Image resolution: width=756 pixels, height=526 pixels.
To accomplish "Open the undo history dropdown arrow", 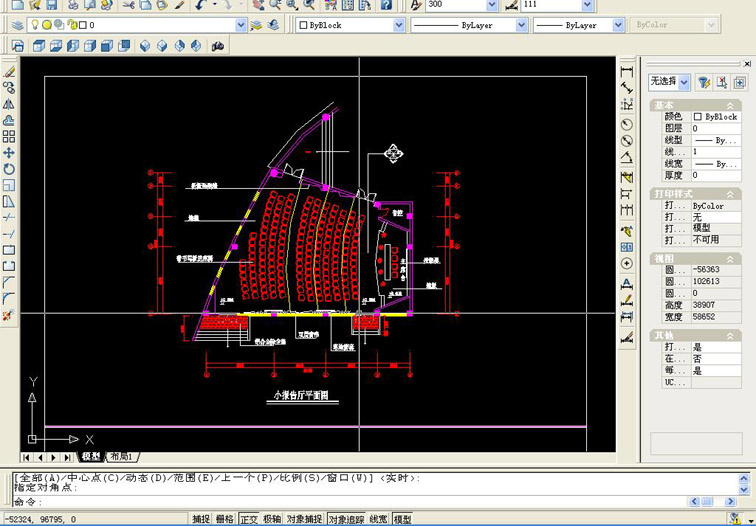I will 214,5.
